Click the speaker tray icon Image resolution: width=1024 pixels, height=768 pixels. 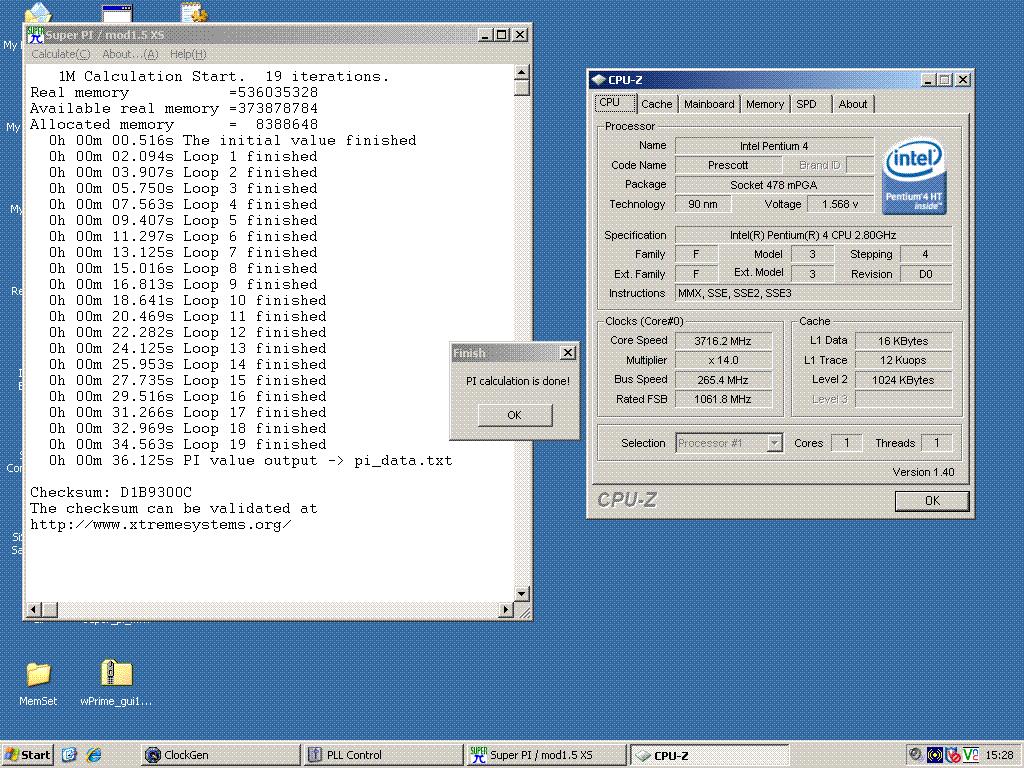tap(916, 755)
